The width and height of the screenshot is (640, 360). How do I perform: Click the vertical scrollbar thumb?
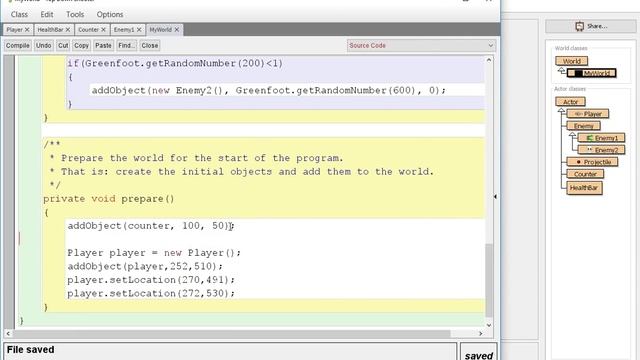click(489, 280)
